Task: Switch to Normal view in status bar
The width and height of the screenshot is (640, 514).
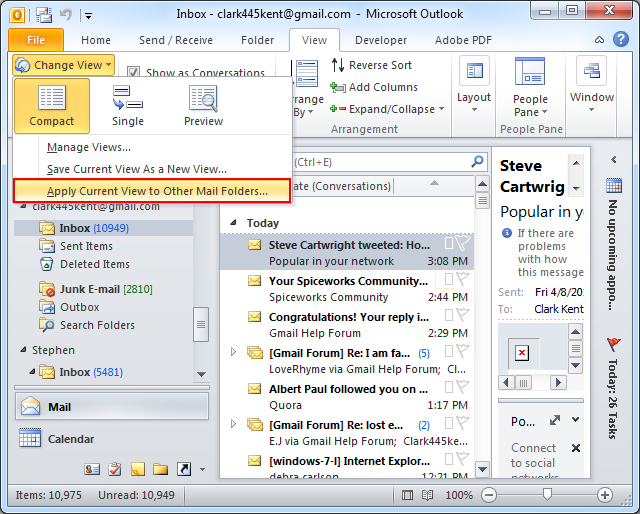Action: click(x=407, y=495)
